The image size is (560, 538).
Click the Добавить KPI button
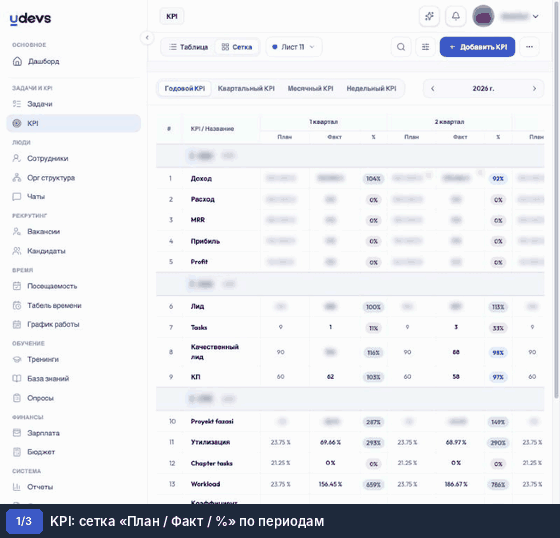click(x=477, y=47)
